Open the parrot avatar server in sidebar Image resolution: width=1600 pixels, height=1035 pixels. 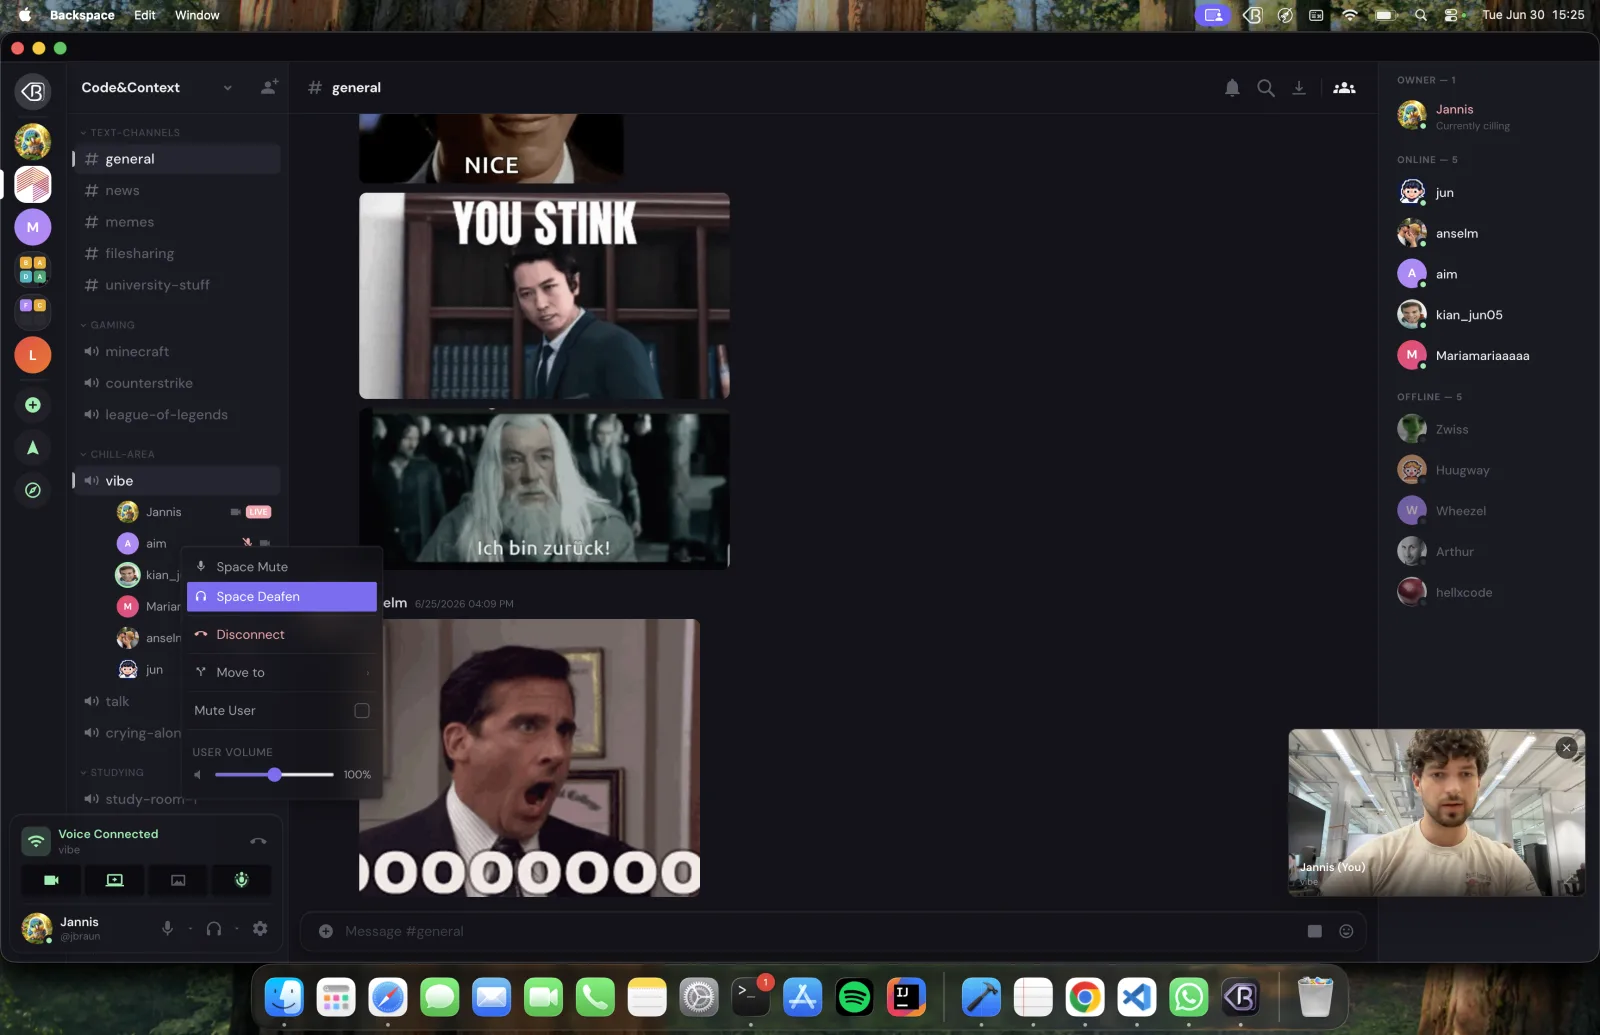33,142
